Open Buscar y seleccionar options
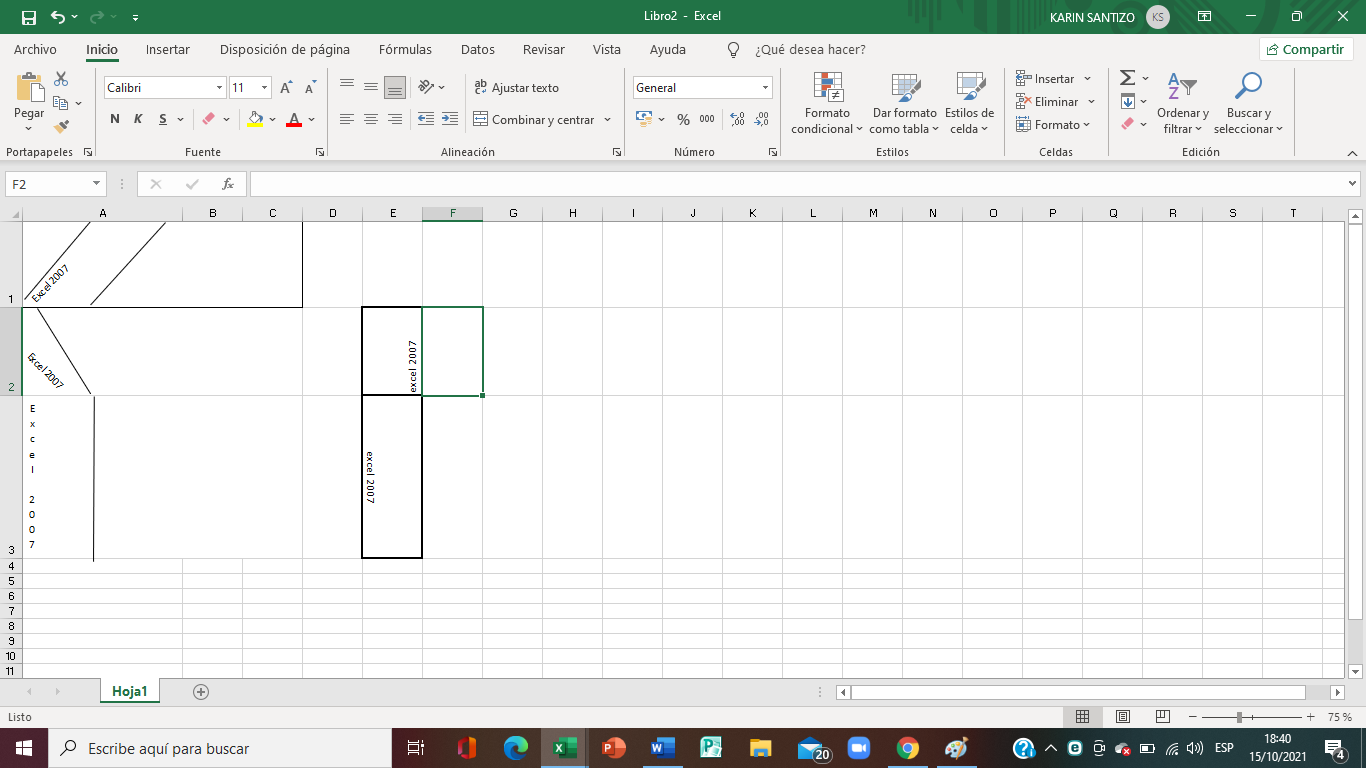Image resolution: width=1366 pixels, height=768 pixels. [x=1248, y=104]
